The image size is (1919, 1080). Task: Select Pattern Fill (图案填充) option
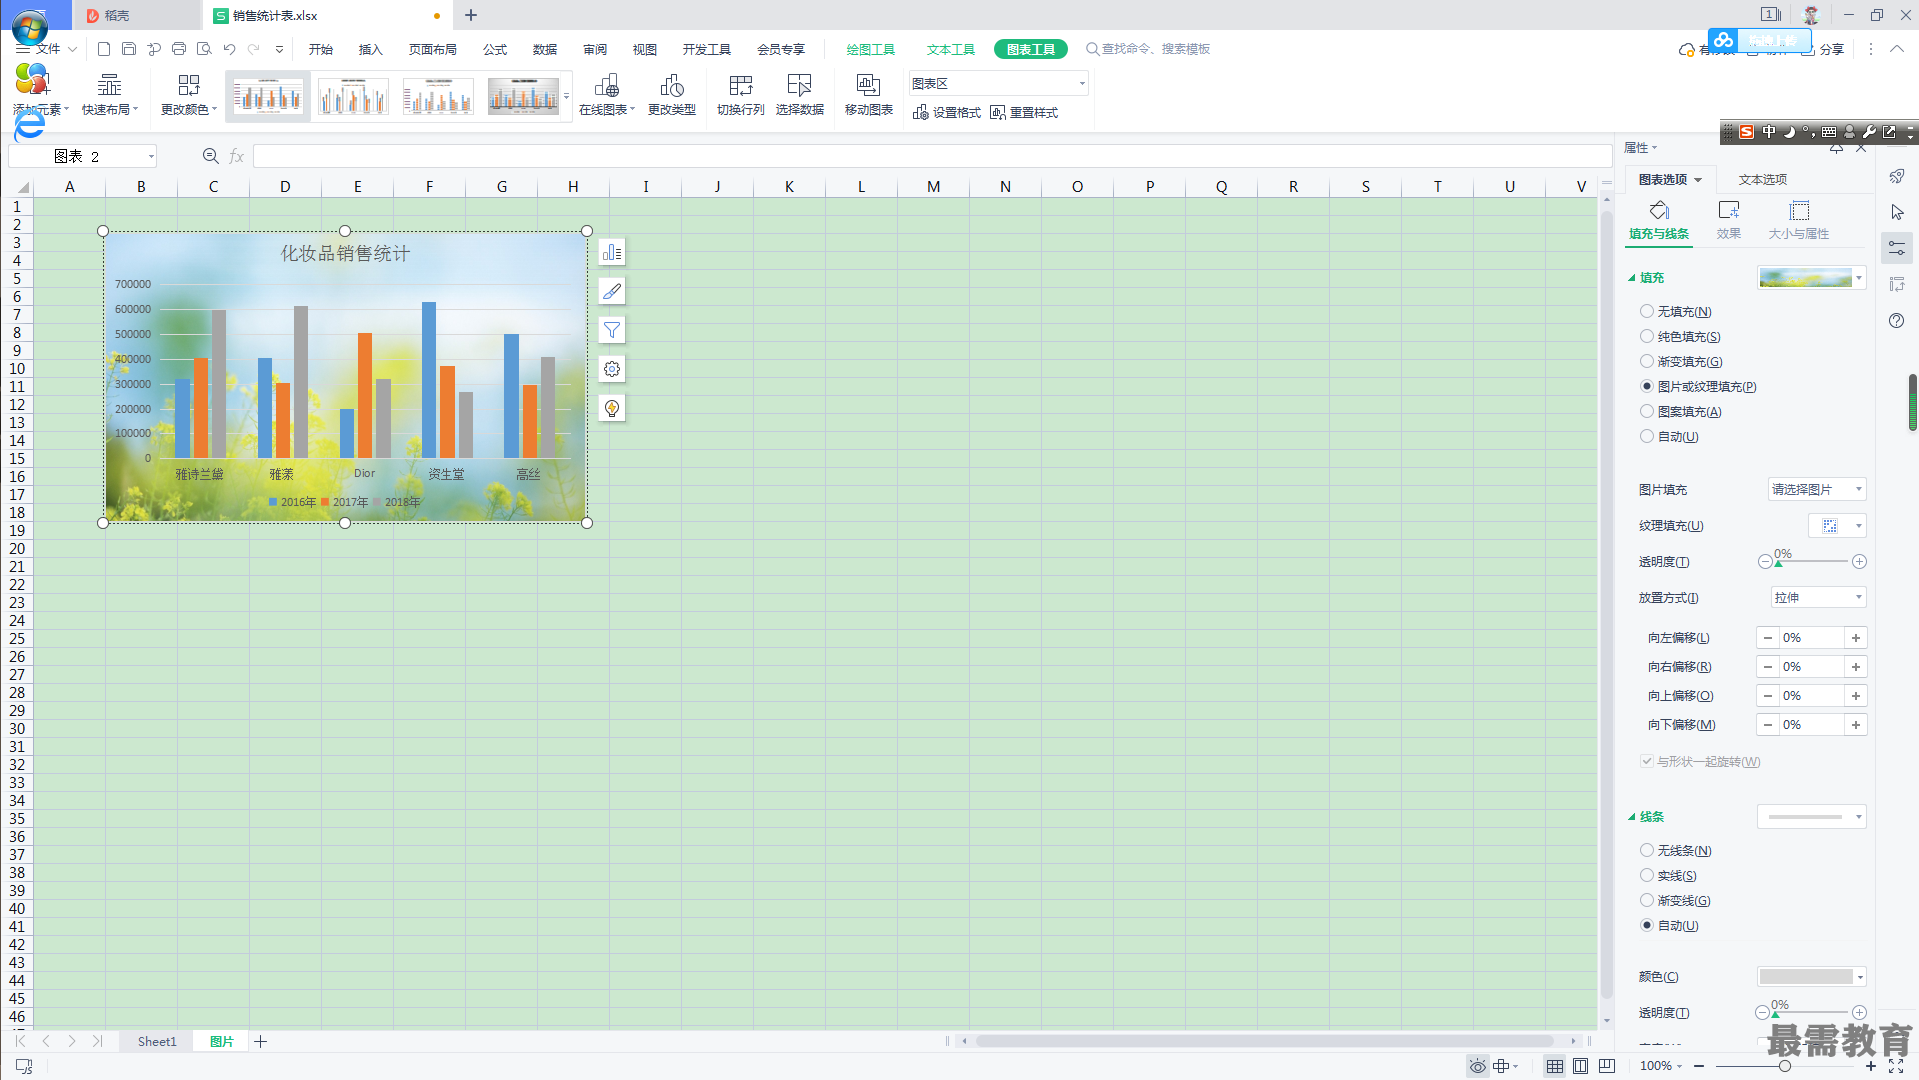[1646, 412]
